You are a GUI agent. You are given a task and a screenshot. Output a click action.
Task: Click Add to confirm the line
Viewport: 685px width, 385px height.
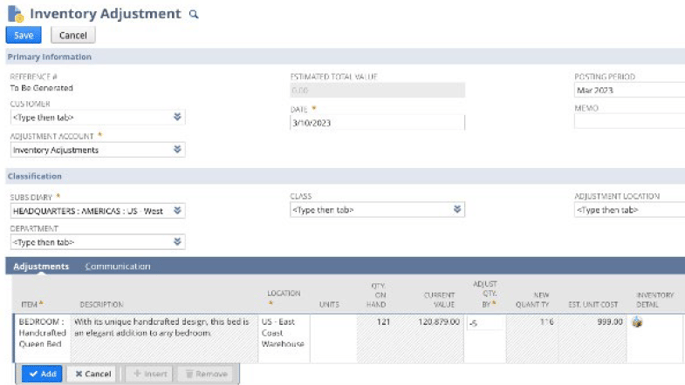[x=42, y=374]
